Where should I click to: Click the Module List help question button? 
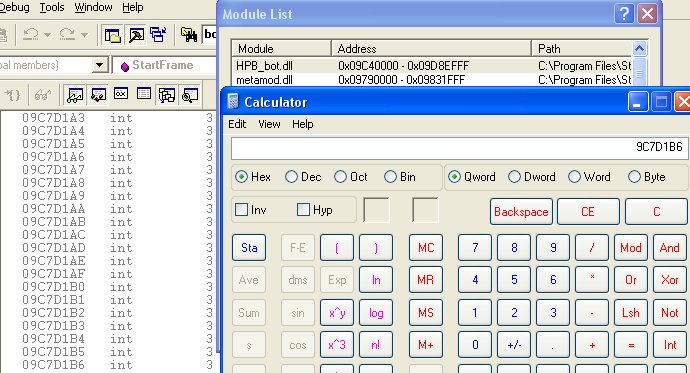pos(624,14)
